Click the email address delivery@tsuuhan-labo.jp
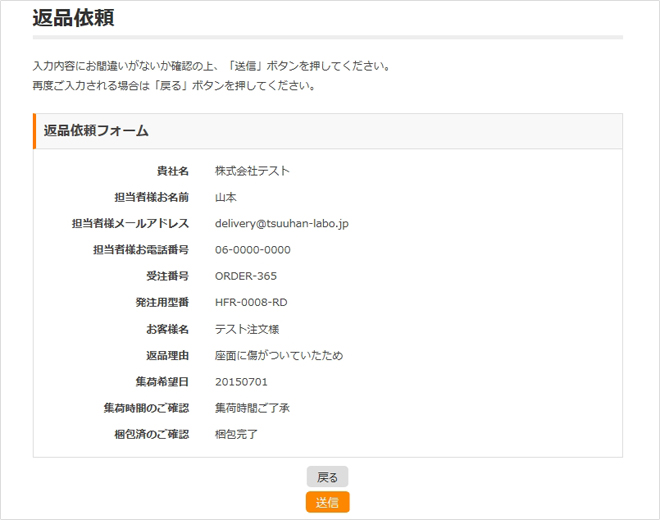The image size is (660, 520). click(281, 224)
